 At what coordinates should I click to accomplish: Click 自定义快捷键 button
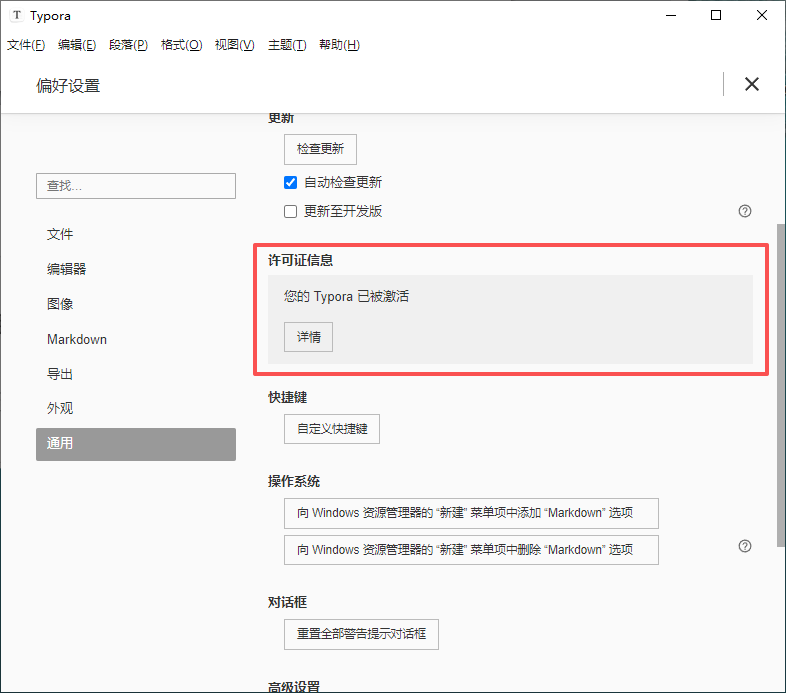(332, 429)
